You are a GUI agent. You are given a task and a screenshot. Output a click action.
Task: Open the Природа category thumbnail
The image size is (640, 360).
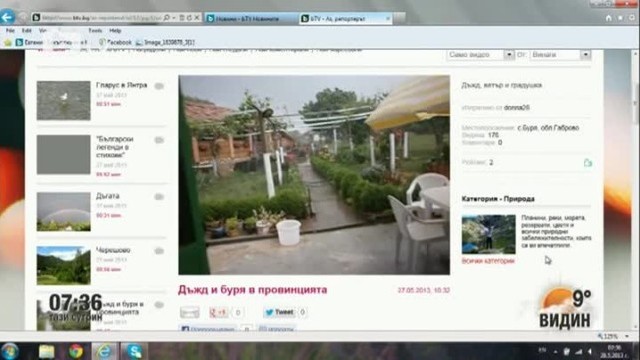(489, 234)
